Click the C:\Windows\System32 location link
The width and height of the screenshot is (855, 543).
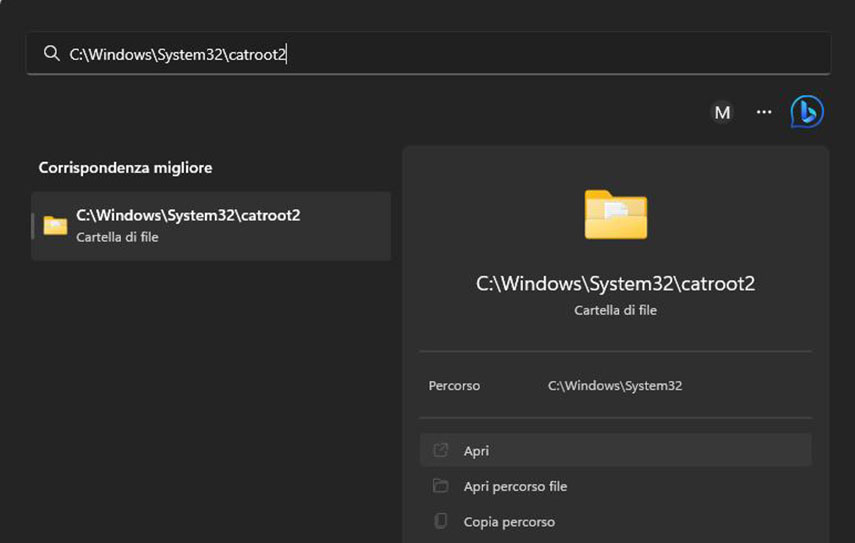615,385
